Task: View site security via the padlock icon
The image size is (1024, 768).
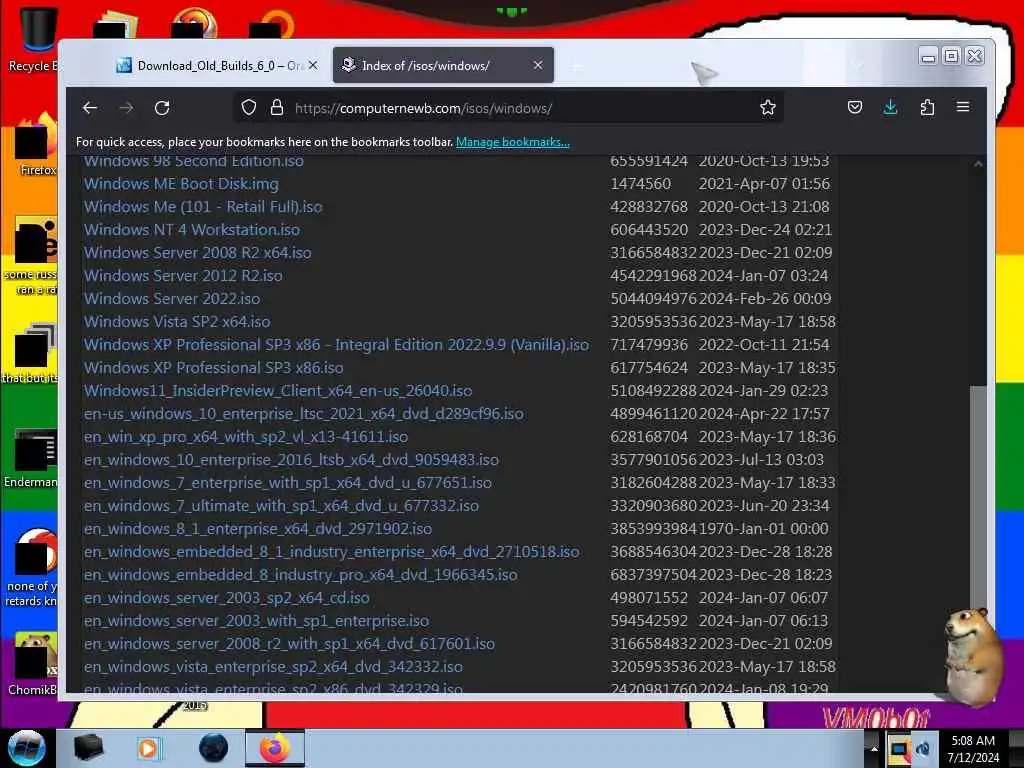Action: pos(277,108)
